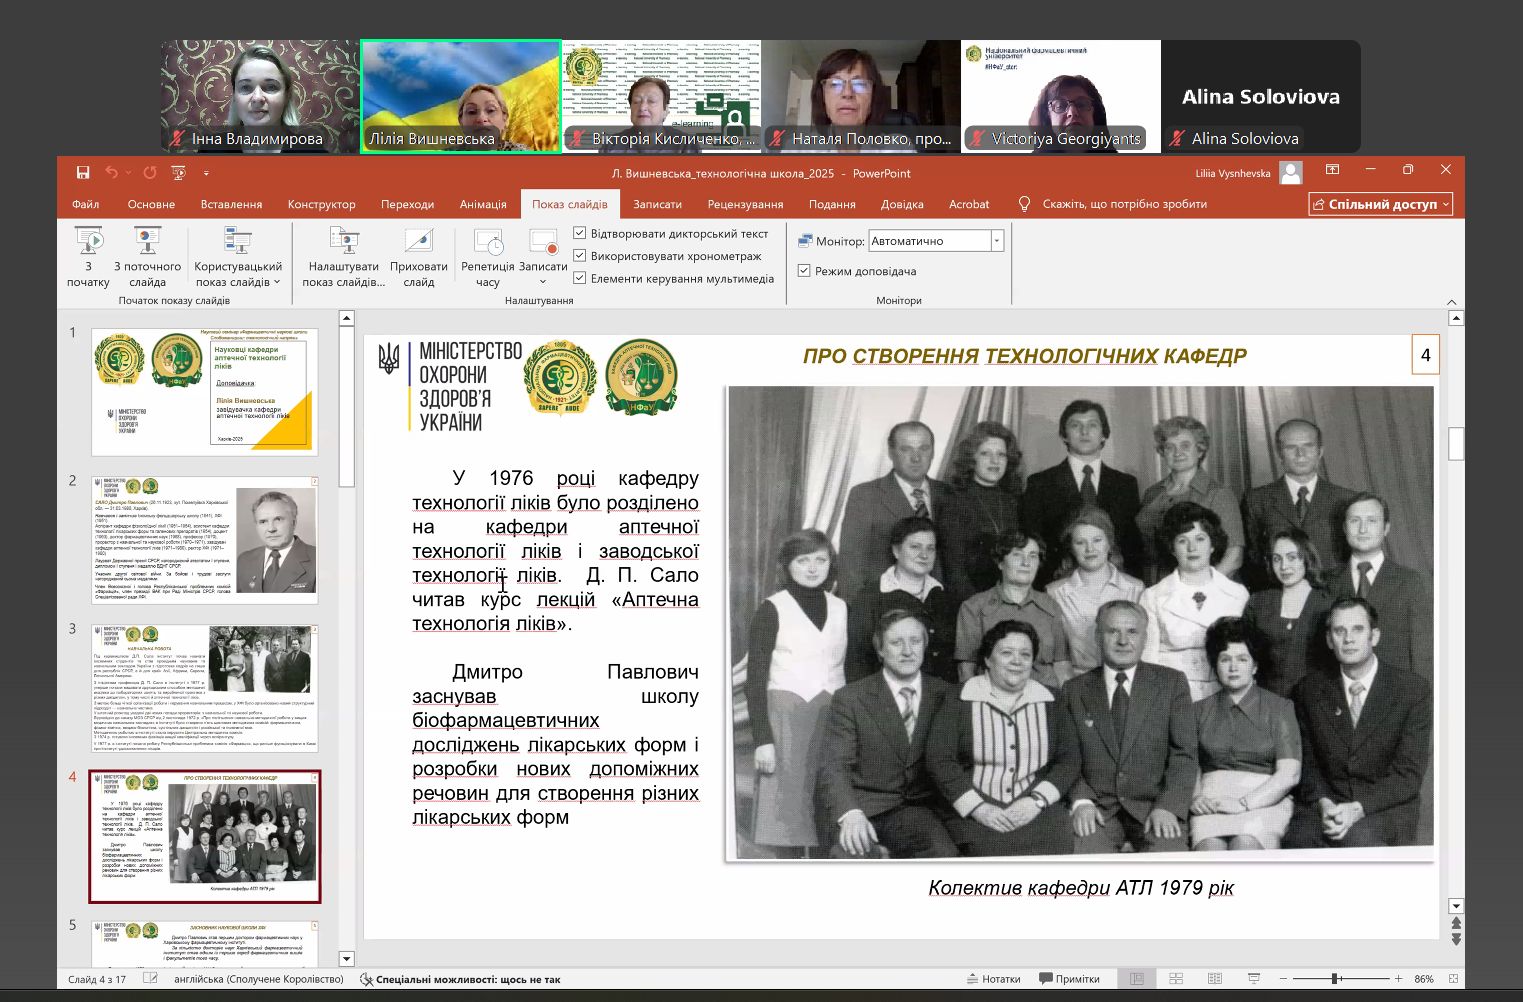Switch to the Рецензування tab
This screenshot has height=1002, width=1523.
tap(745, 204)
